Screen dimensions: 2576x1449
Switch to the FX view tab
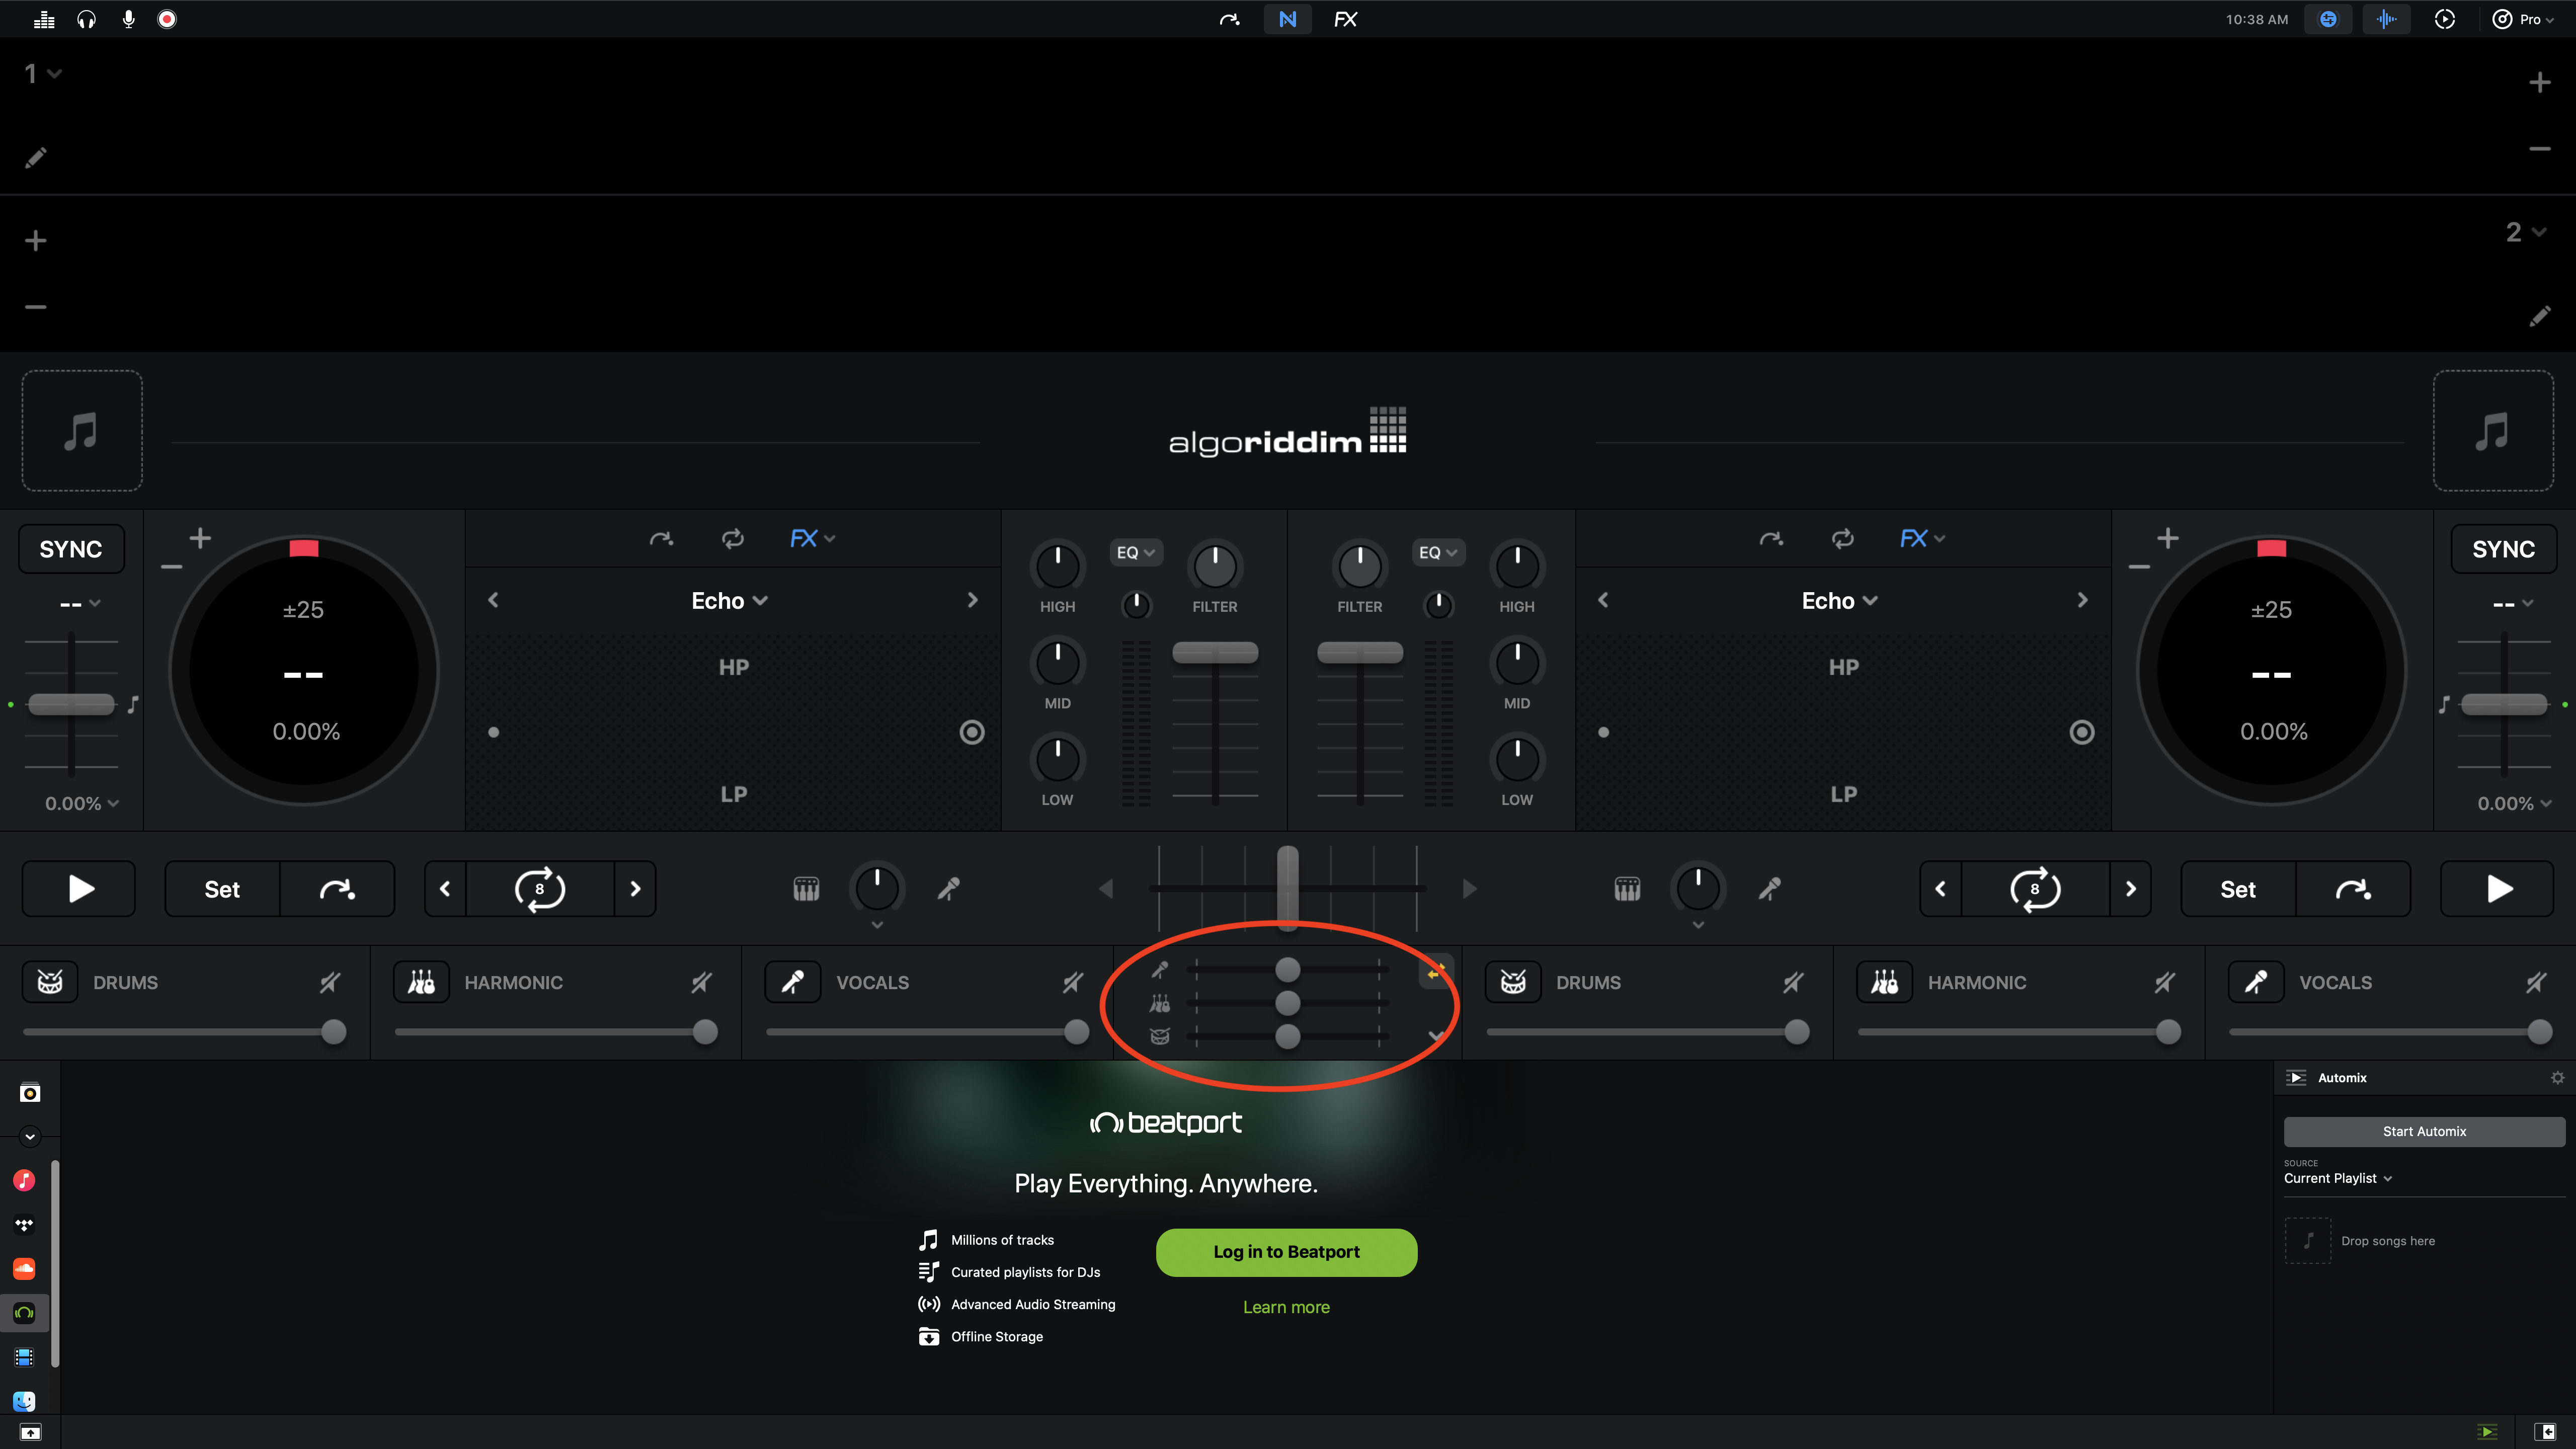(x=1345, y=19)
